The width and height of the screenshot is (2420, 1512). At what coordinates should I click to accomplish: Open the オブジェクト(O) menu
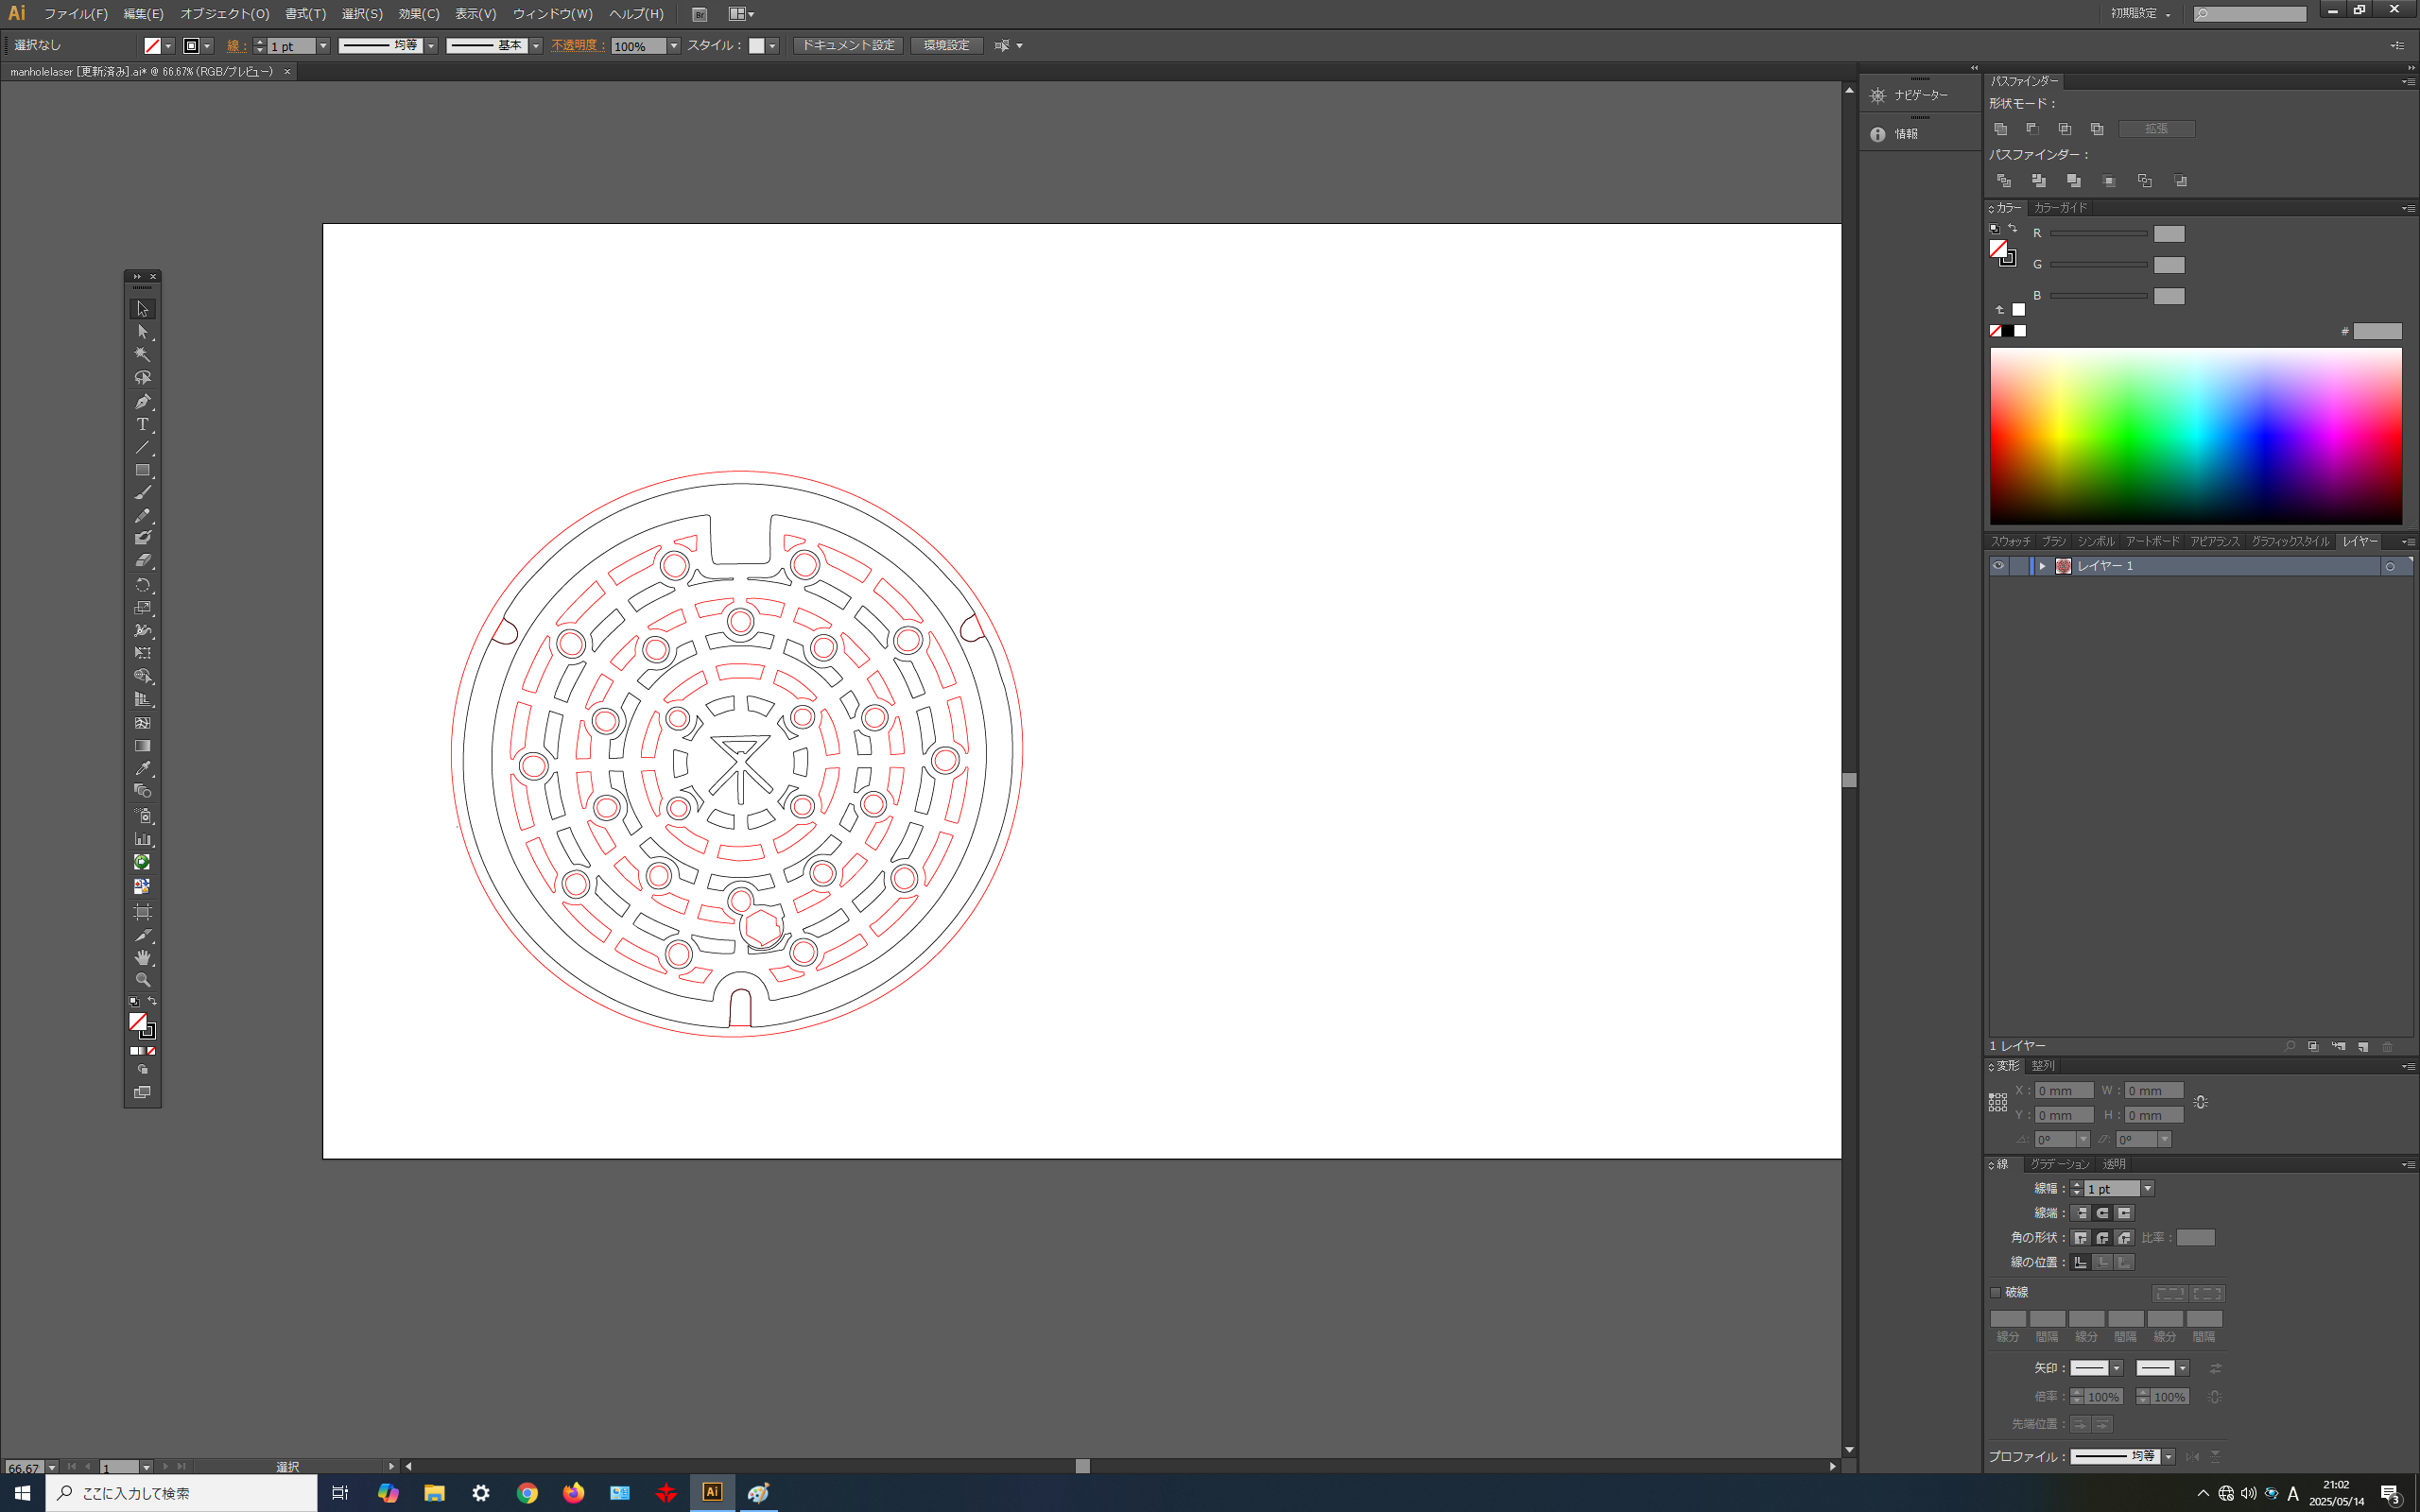[225, 14]
